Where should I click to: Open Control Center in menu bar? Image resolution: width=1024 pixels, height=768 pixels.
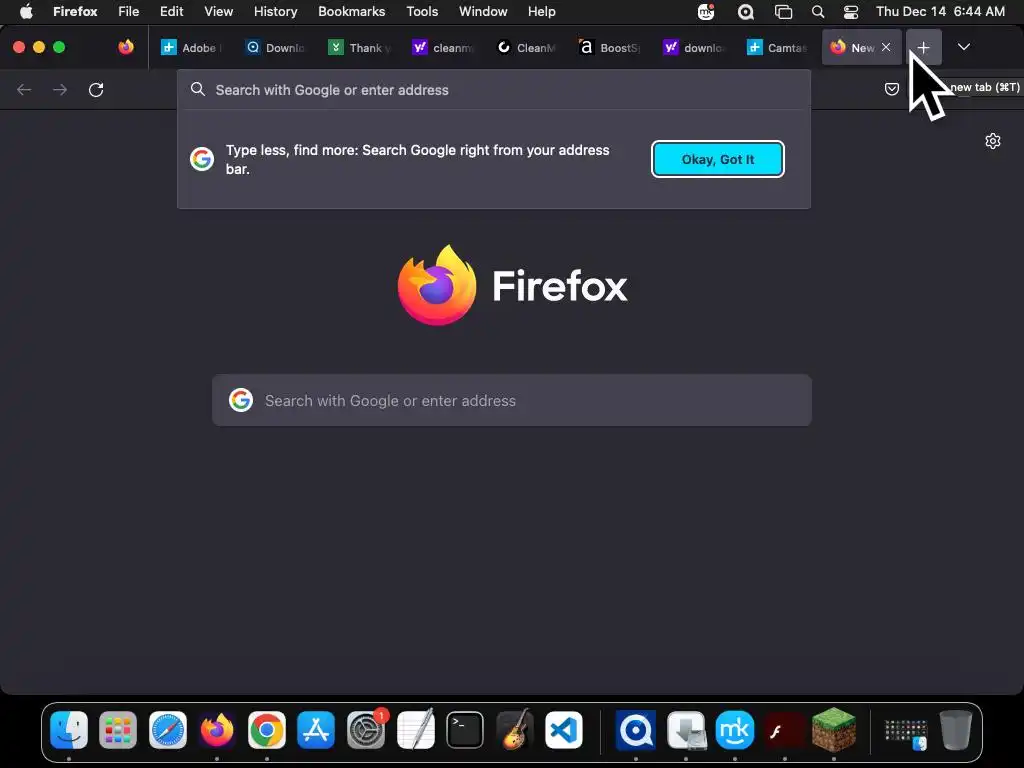click(851, 11)
